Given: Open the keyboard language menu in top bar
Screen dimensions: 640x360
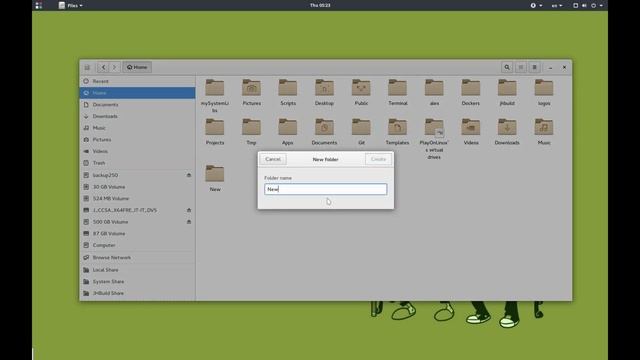Looking at the screenshot, I should (x=557, y=5).
